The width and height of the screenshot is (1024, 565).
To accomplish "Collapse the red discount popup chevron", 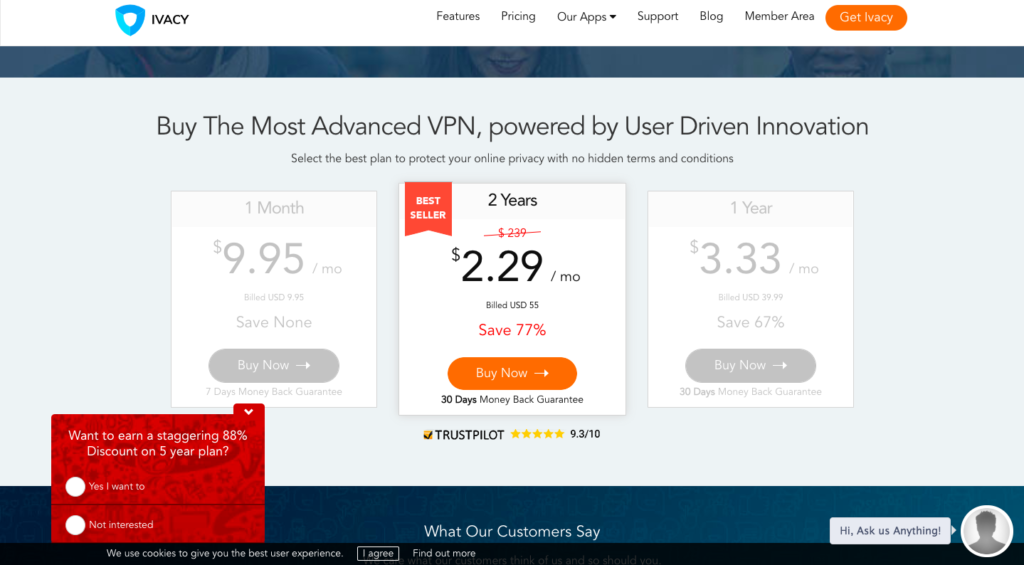I will [249, 411].
